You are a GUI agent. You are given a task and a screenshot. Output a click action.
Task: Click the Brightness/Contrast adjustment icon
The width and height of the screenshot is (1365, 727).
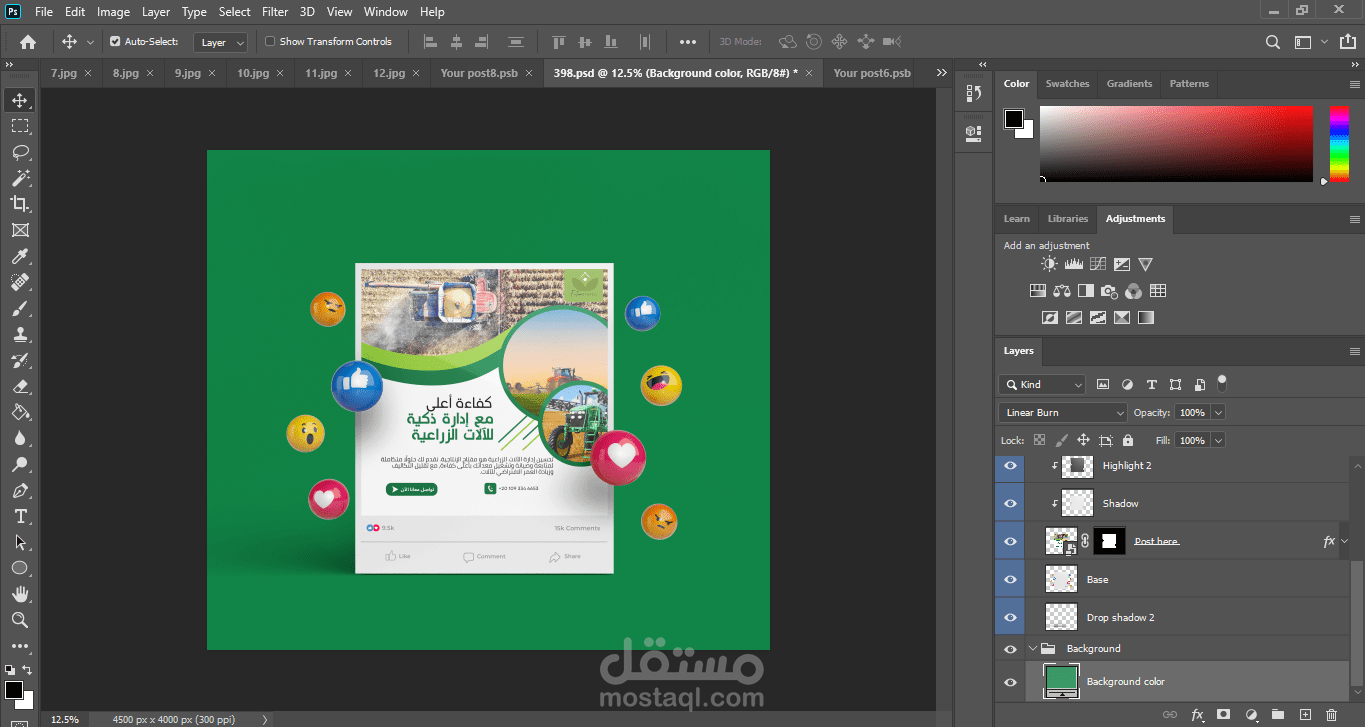pos(1049,265)
